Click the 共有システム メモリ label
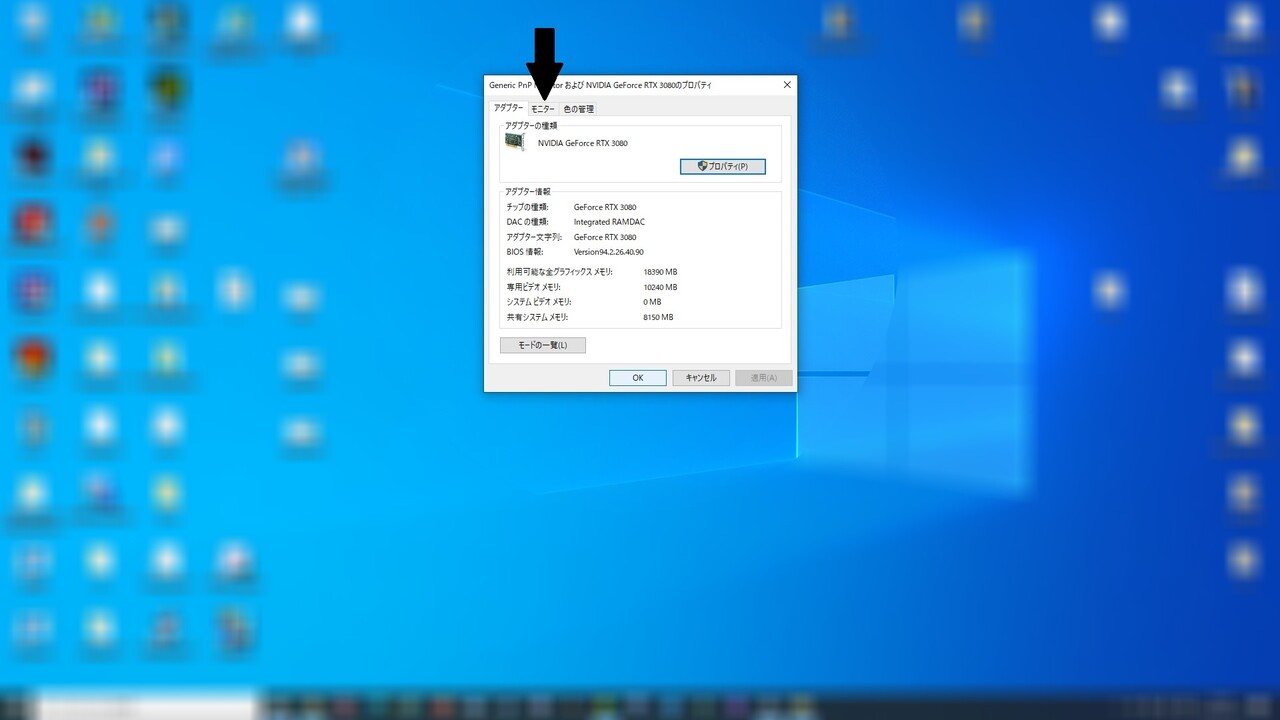 coord(537,317)
